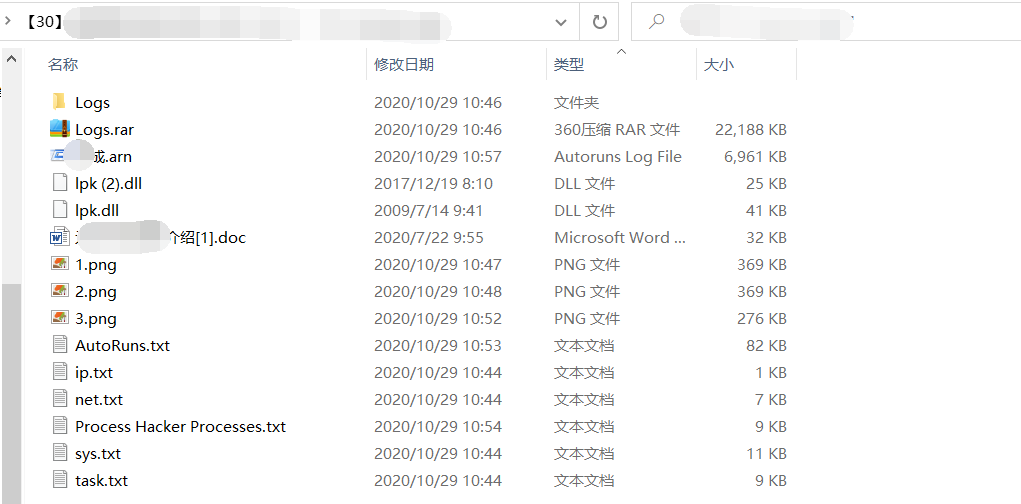This screenshot has height=504, width=1021.
Task: Click the scroll-up arrow of the left pane
Action: point(11,59)
